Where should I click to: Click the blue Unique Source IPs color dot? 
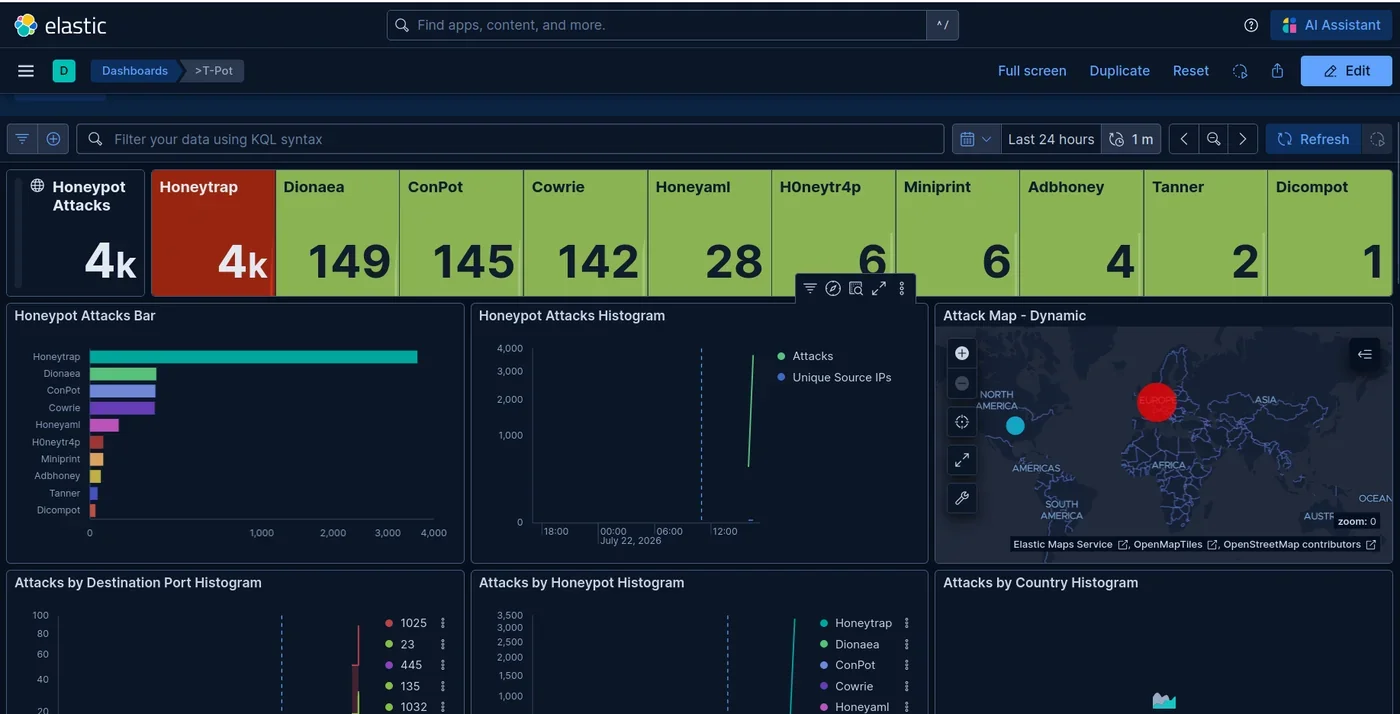[x=781, y=377]
